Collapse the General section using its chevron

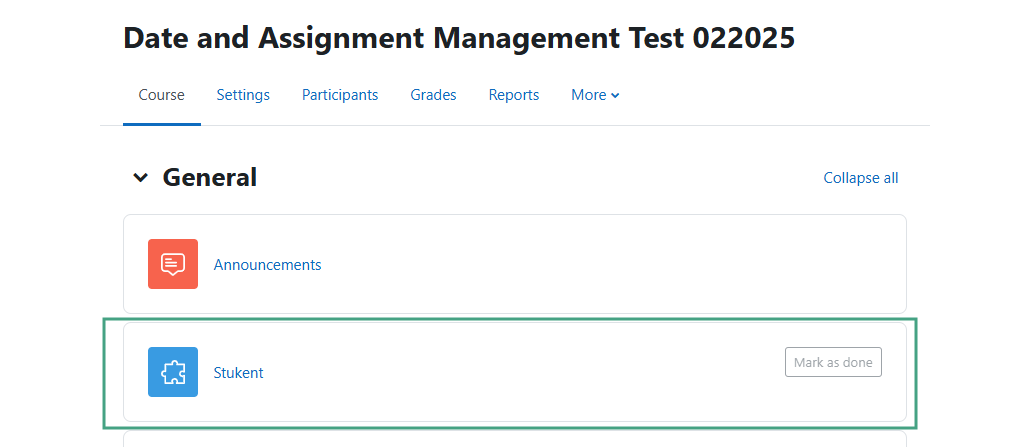[140, 177]
